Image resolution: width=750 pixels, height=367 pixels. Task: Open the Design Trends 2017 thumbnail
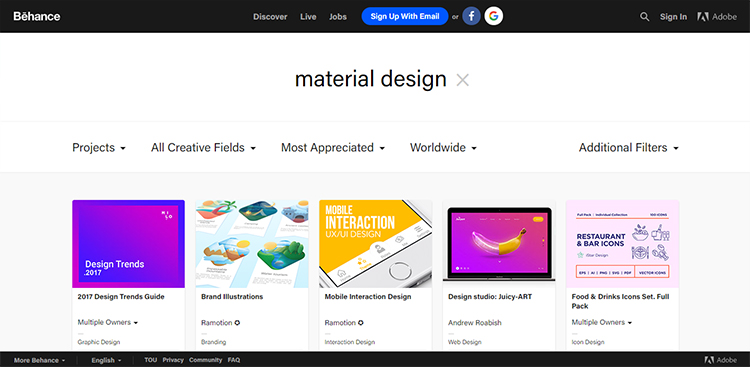tap(128, 244)
